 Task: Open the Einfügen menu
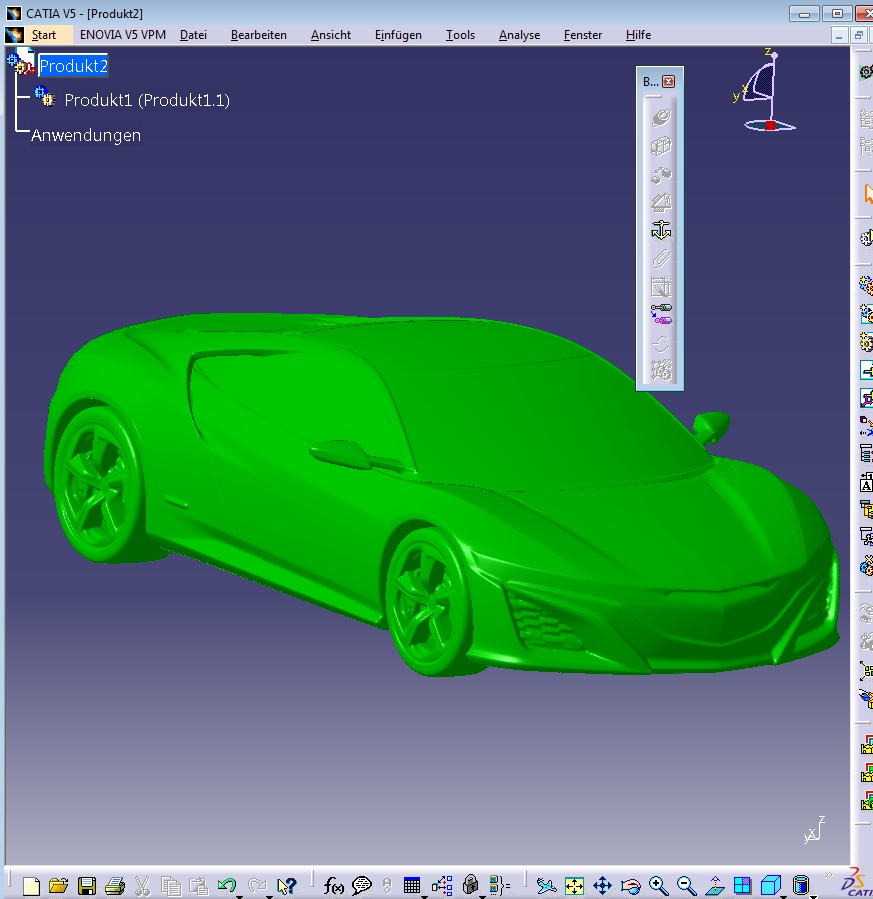398,35
